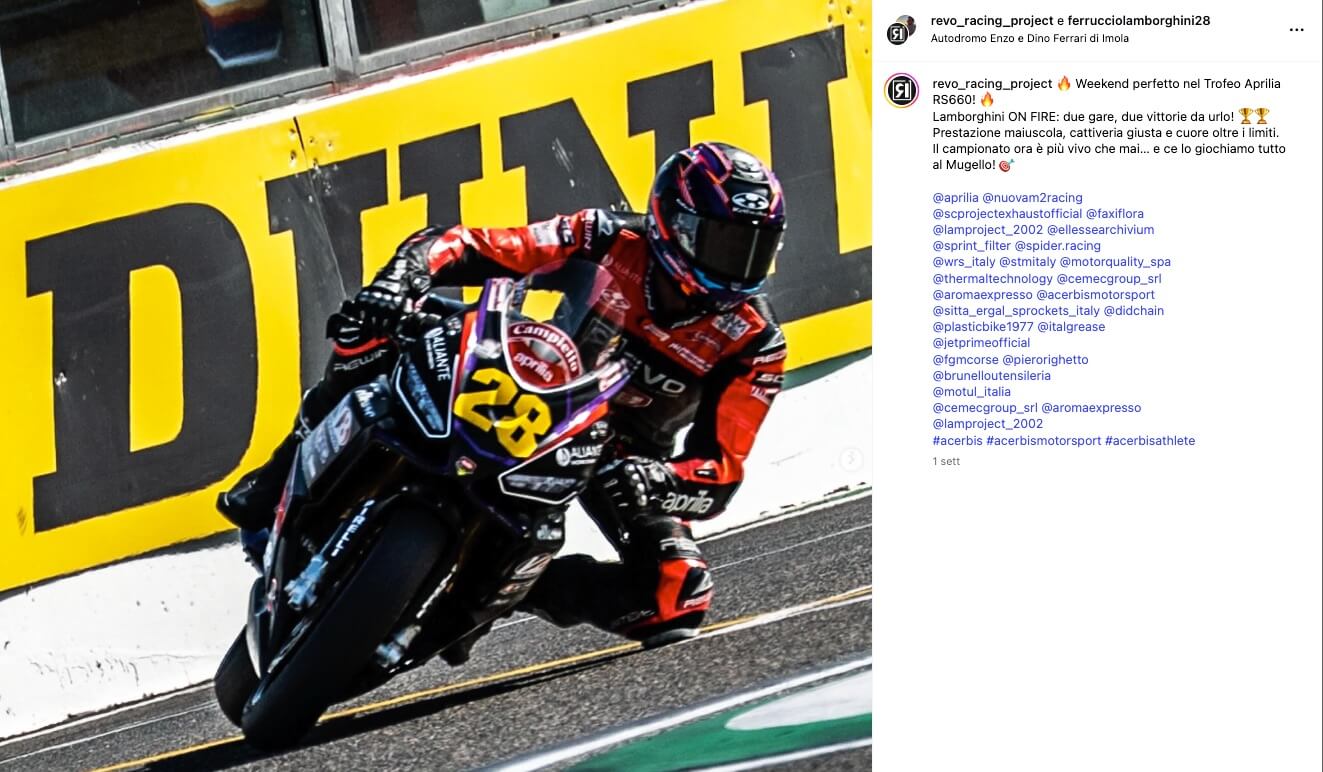
Task: Open the #acerbismotorsport hashtag
Action: pos(1043,441)
